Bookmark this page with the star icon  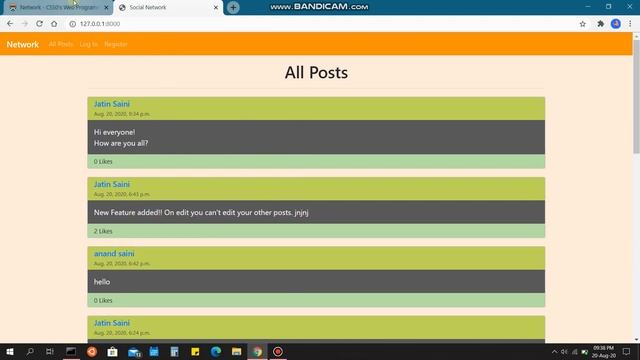point(582,24)
